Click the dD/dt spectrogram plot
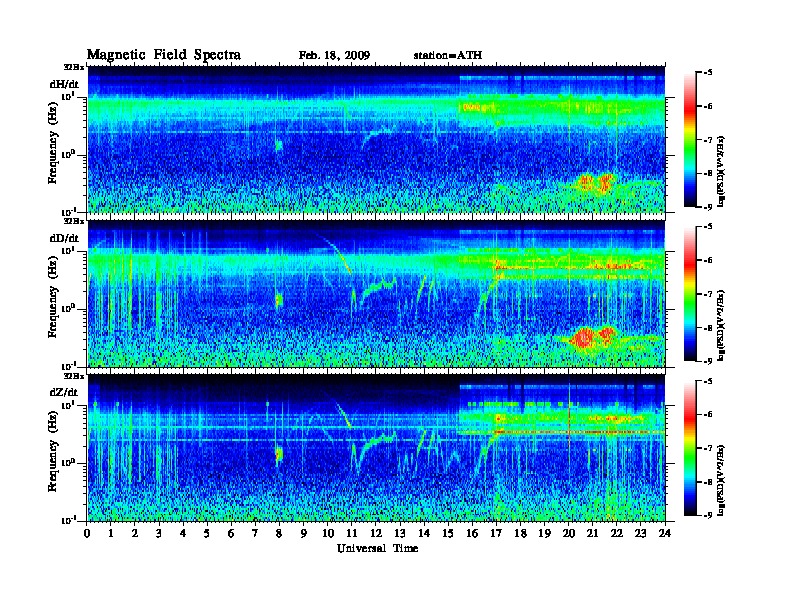 pos(376,293)
